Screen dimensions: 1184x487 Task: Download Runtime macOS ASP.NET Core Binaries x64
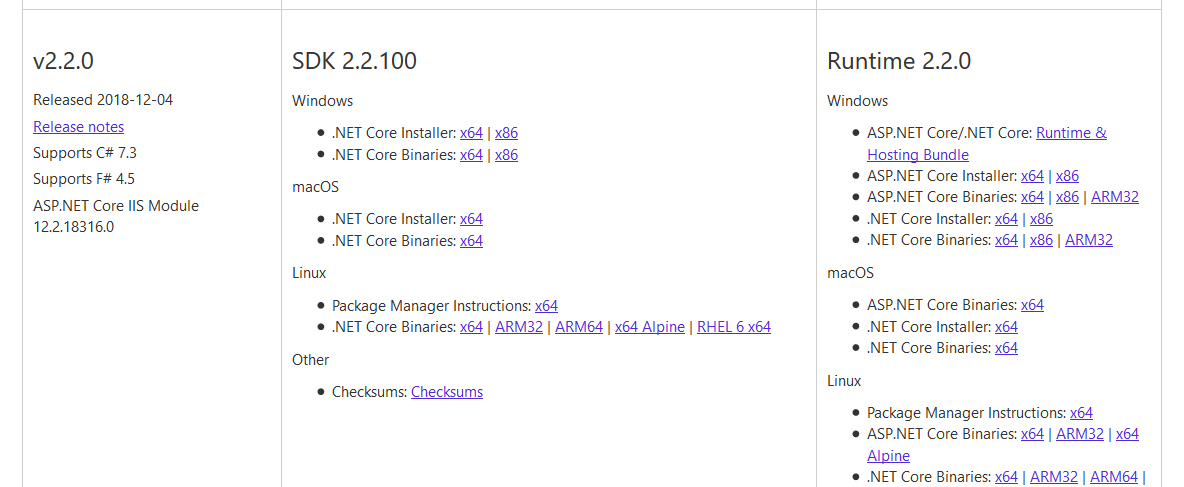click(1032, 305)
